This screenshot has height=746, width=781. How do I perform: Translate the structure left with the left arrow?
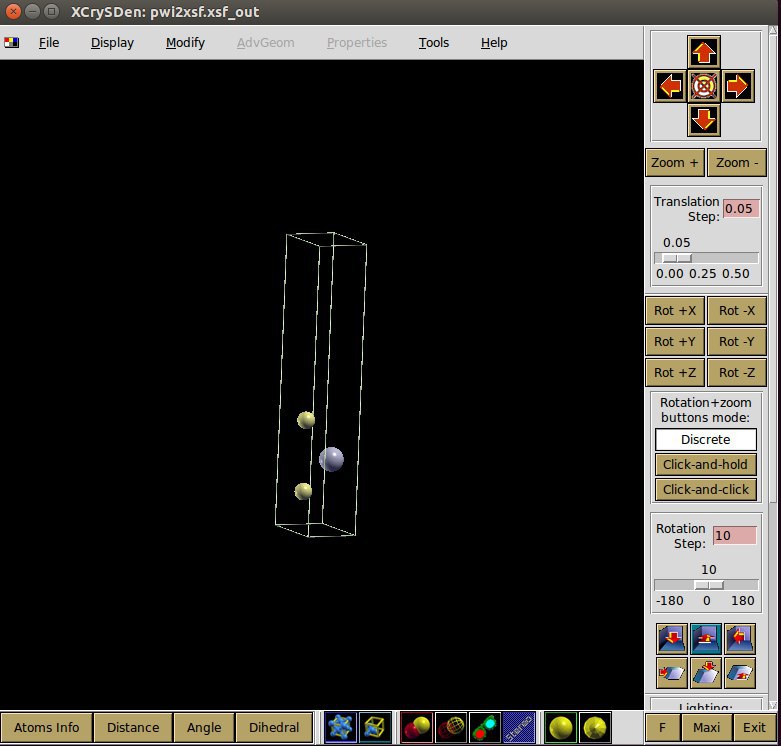[669, 86]
